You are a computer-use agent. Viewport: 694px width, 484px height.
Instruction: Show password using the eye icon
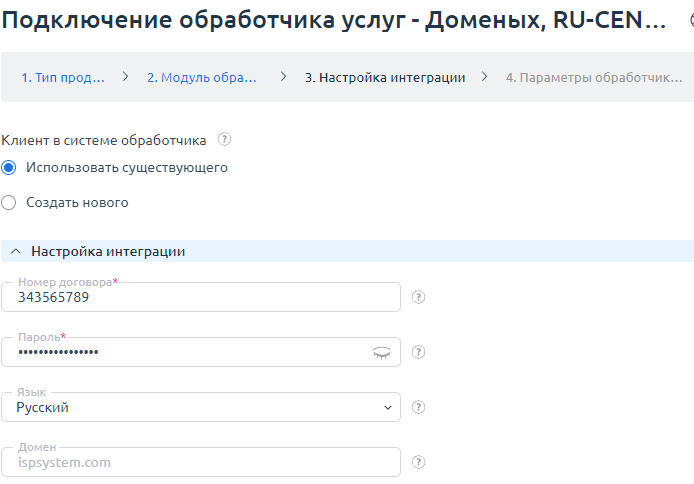pos(381,352)
